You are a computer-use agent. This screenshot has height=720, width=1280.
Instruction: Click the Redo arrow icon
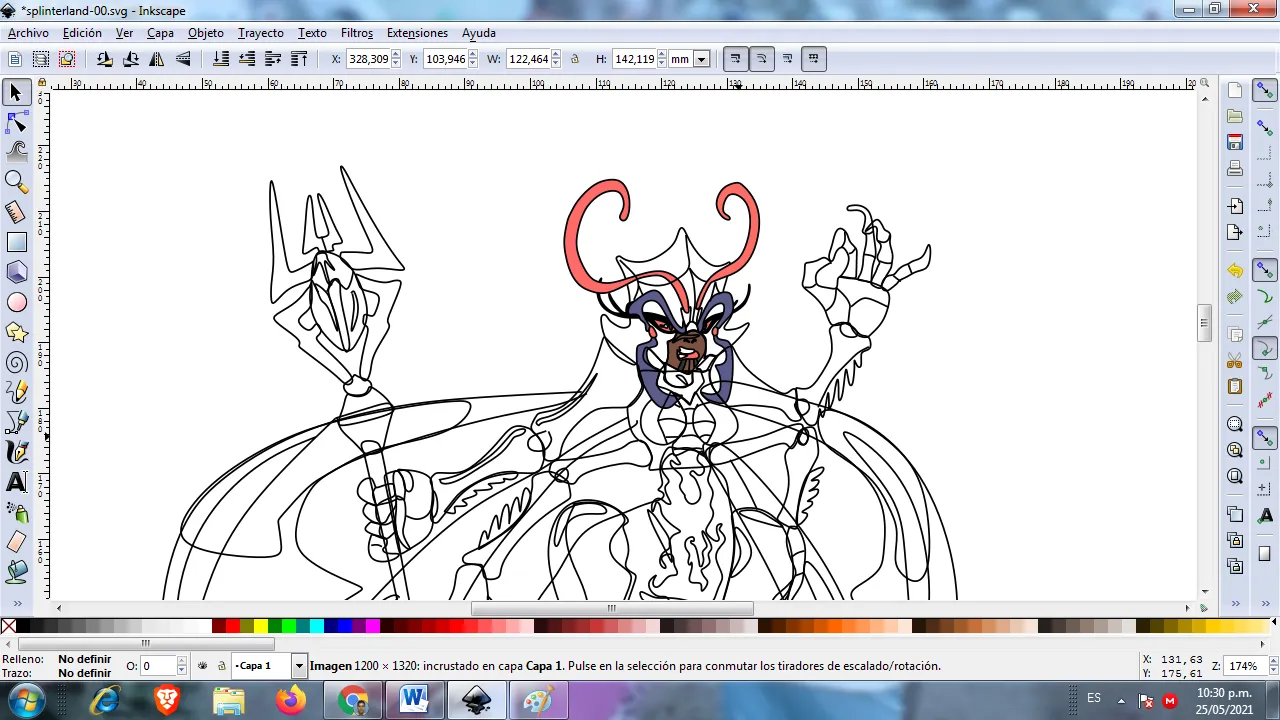point(1235,297)
